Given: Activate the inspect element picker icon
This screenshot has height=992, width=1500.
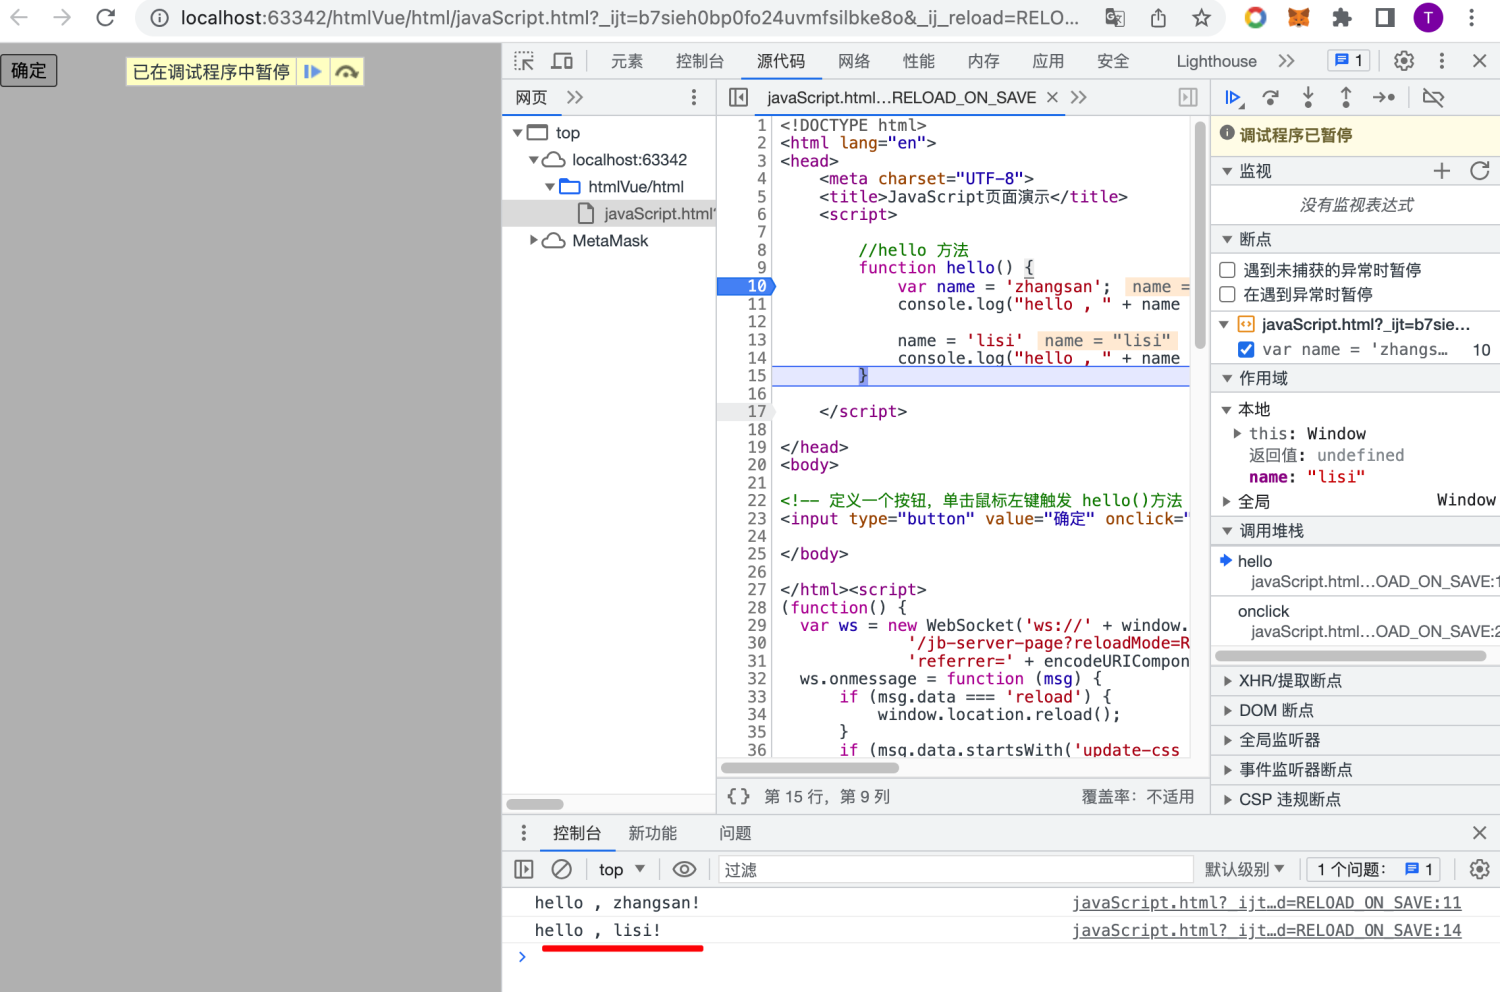Looking at the screenshot, I should 524,61.
